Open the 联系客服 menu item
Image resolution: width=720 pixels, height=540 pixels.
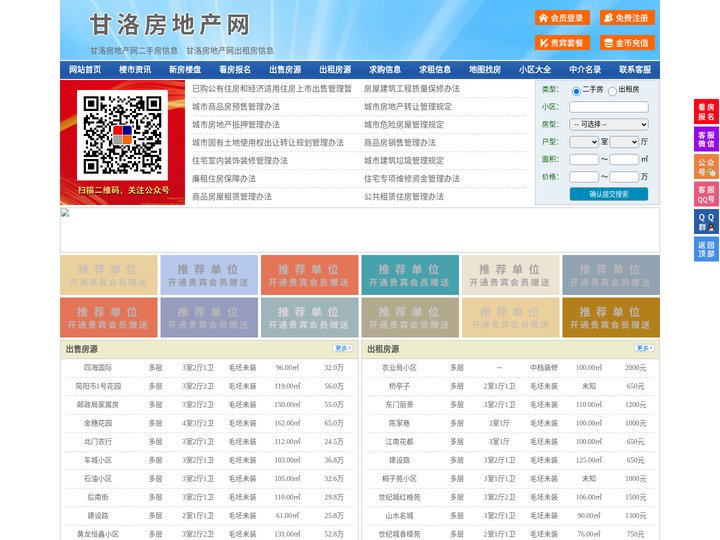click(x=635, y=70)
